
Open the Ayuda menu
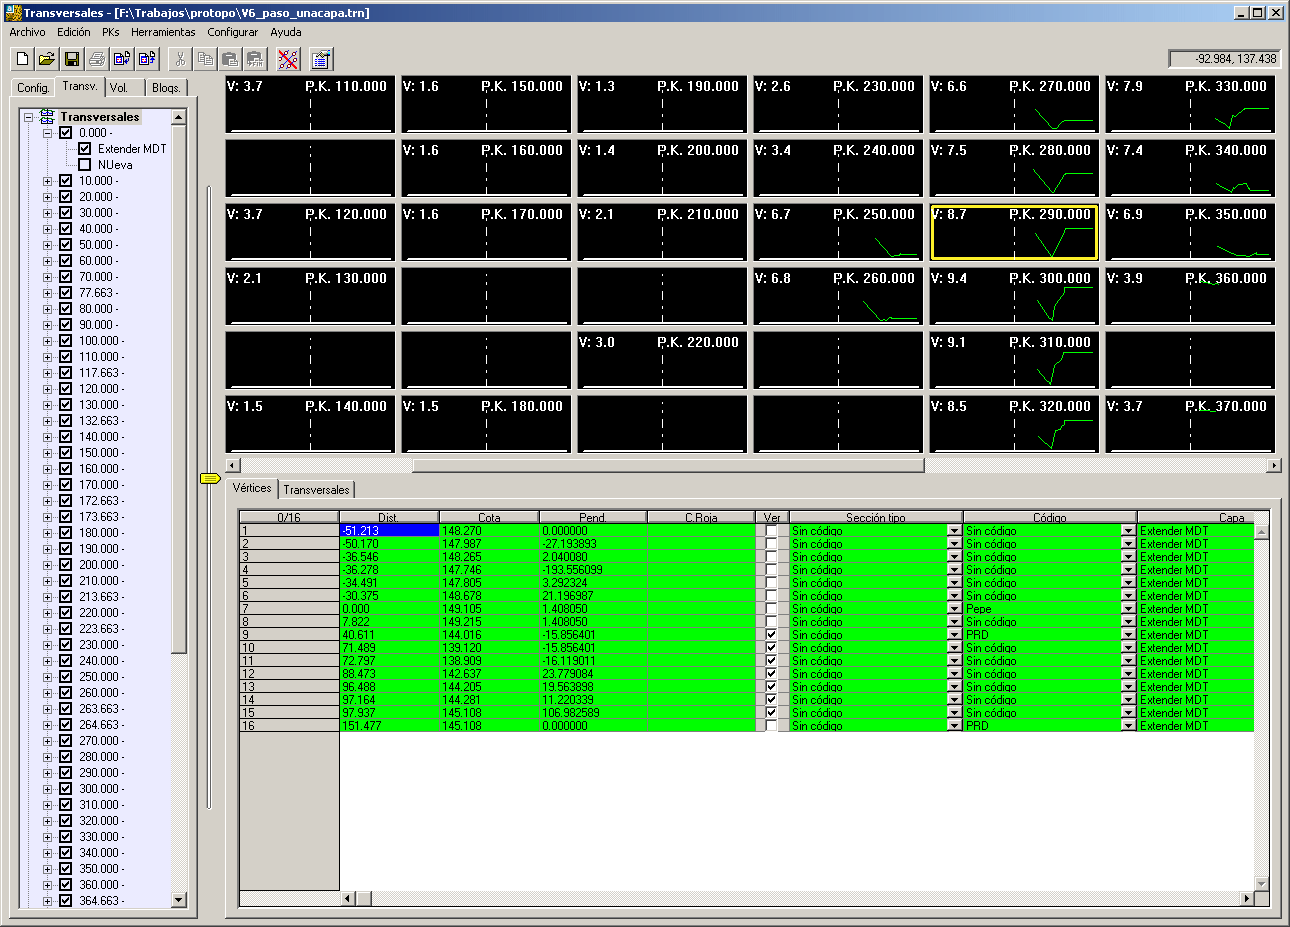pyautogui.click(x=286, y=32)
